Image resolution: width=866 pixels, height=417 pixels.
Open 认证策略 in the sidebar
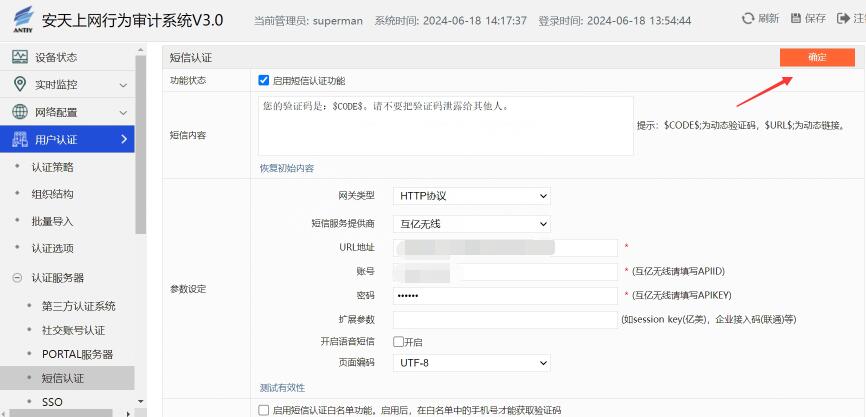(x=52, y=167)
